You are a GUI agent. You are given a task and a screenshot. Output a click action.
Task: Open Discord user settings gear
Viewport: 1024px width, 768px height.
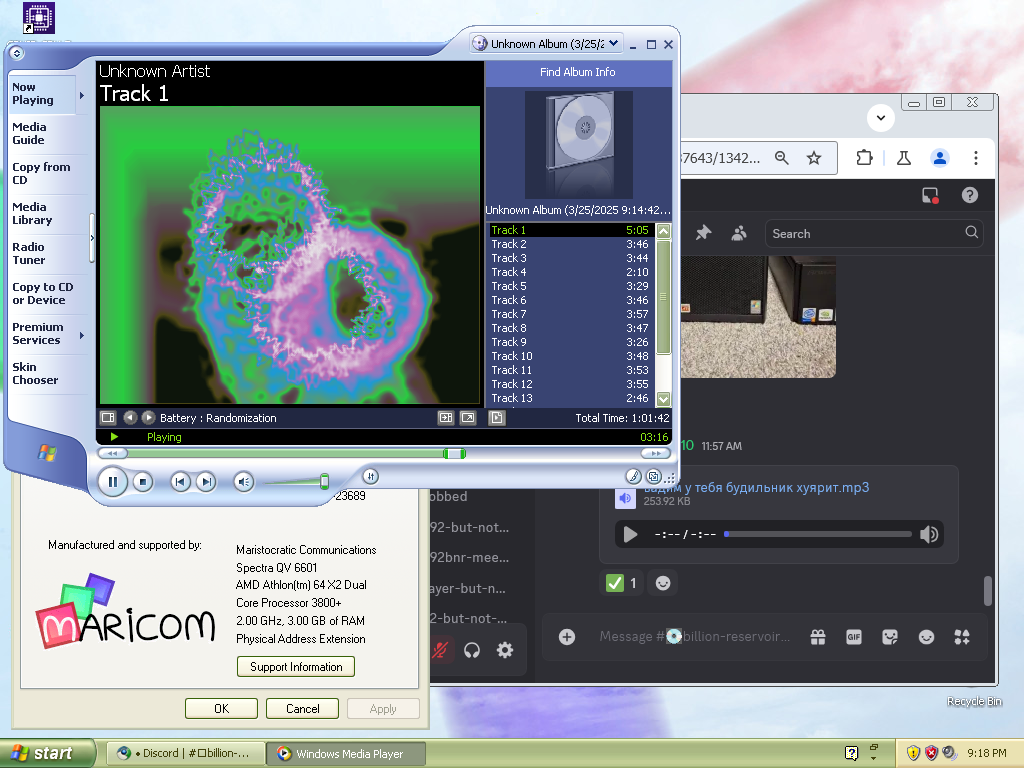click(x=505, y=650)
